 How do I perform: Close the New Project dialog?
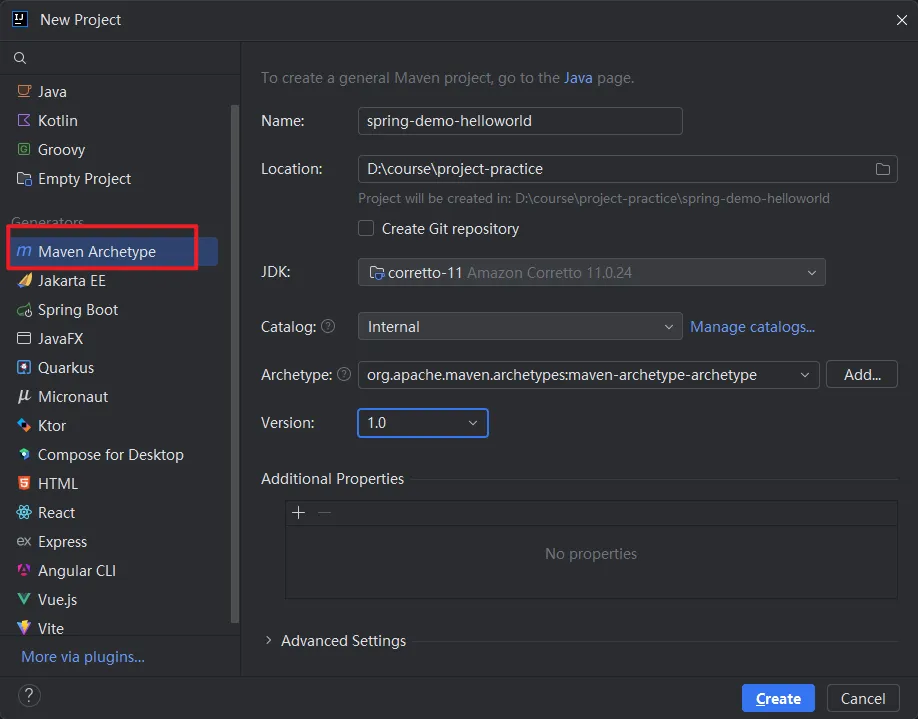[902, 20]
